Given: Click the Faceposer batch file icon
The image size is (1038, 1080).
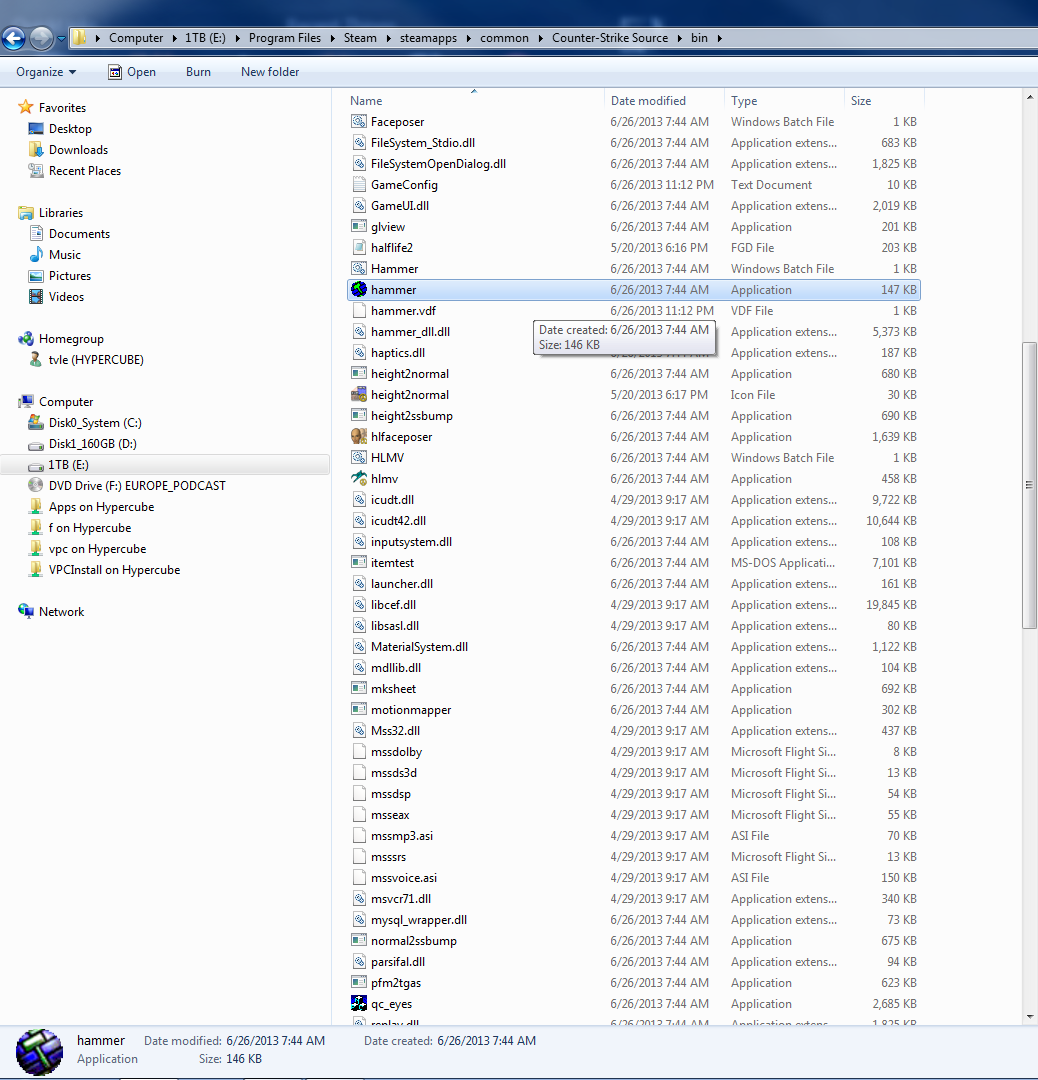Looking at the screenshot, I should 359,122.
